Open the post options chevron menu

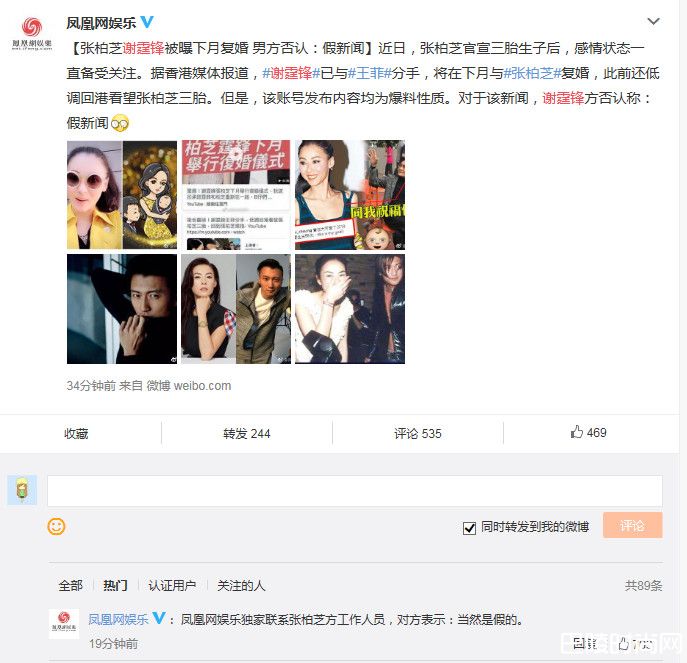click(653, 21)
